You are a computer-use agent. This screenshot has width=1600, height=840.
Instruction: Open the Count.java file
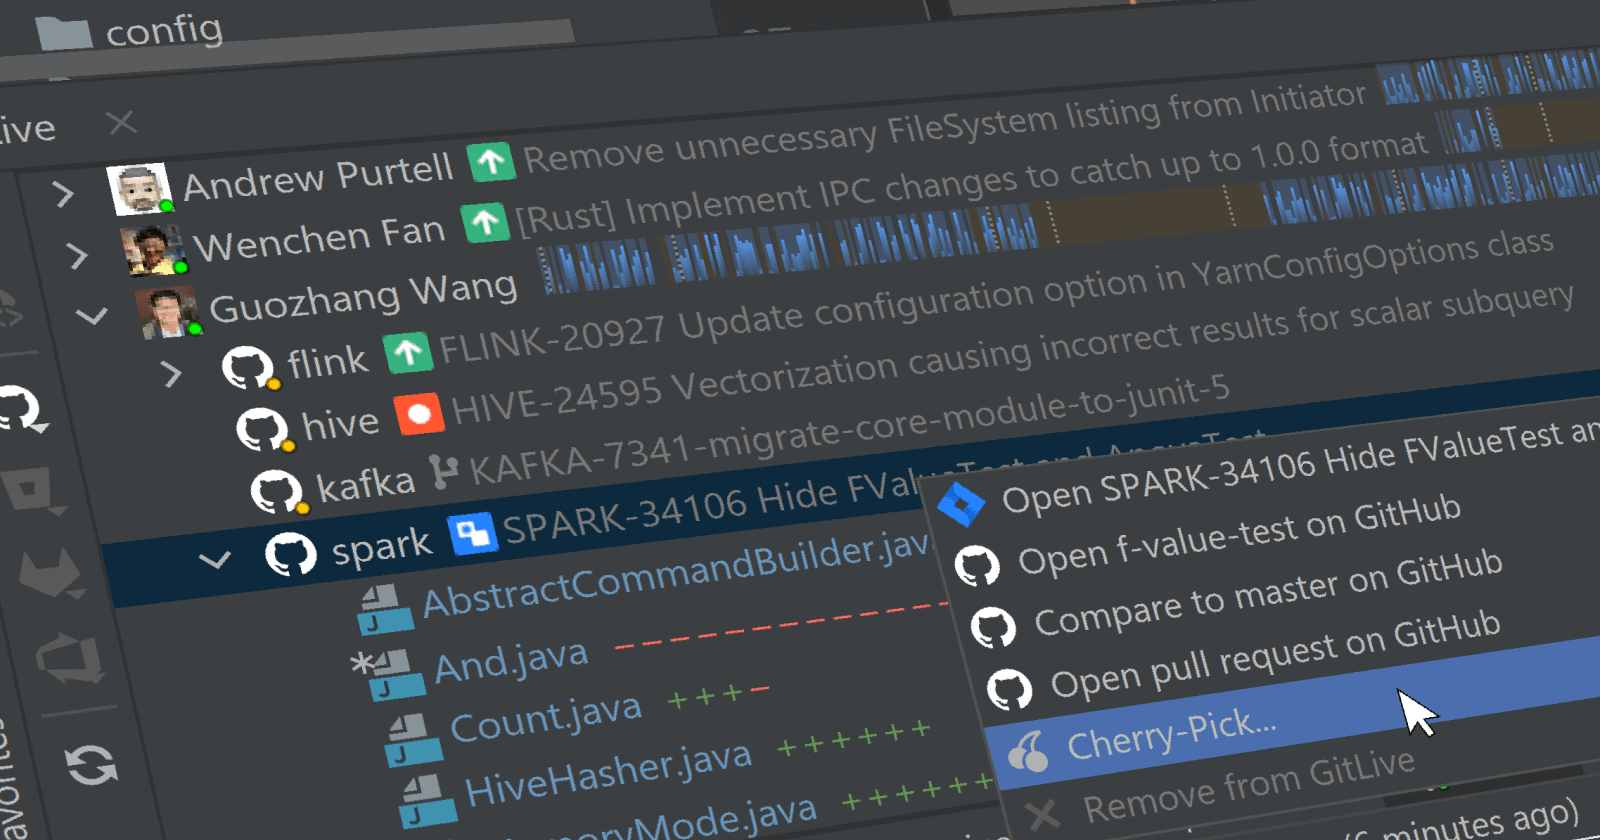click(x=545, y=719)
